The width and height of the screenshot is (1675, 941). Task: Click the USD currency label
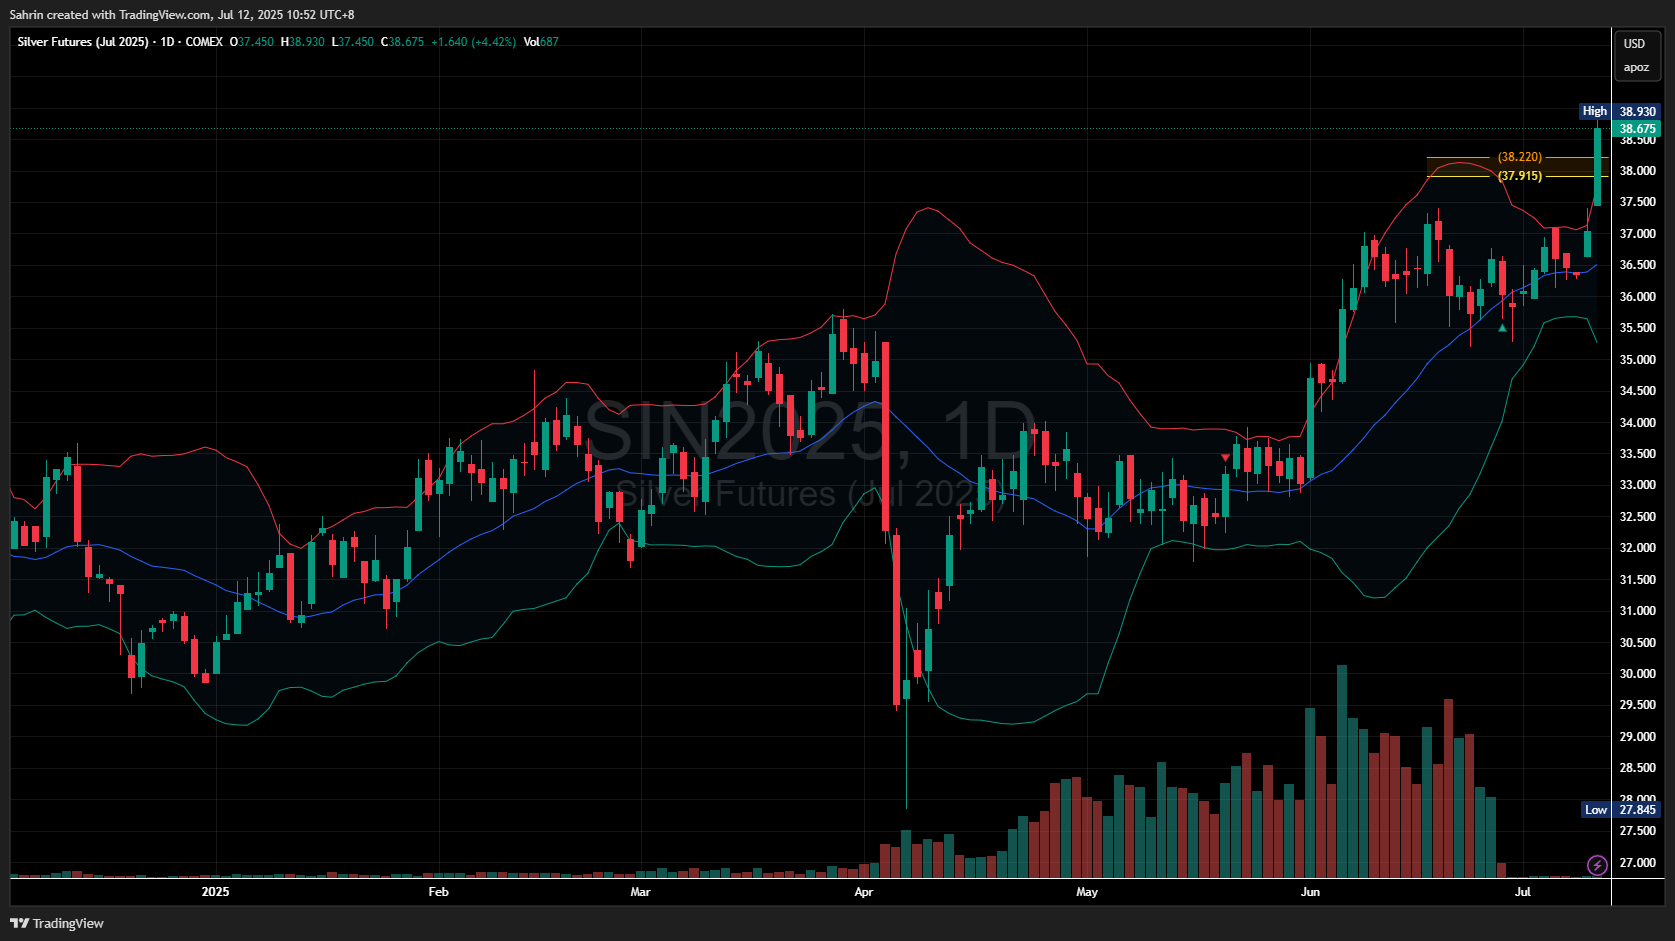(1634, 44)
